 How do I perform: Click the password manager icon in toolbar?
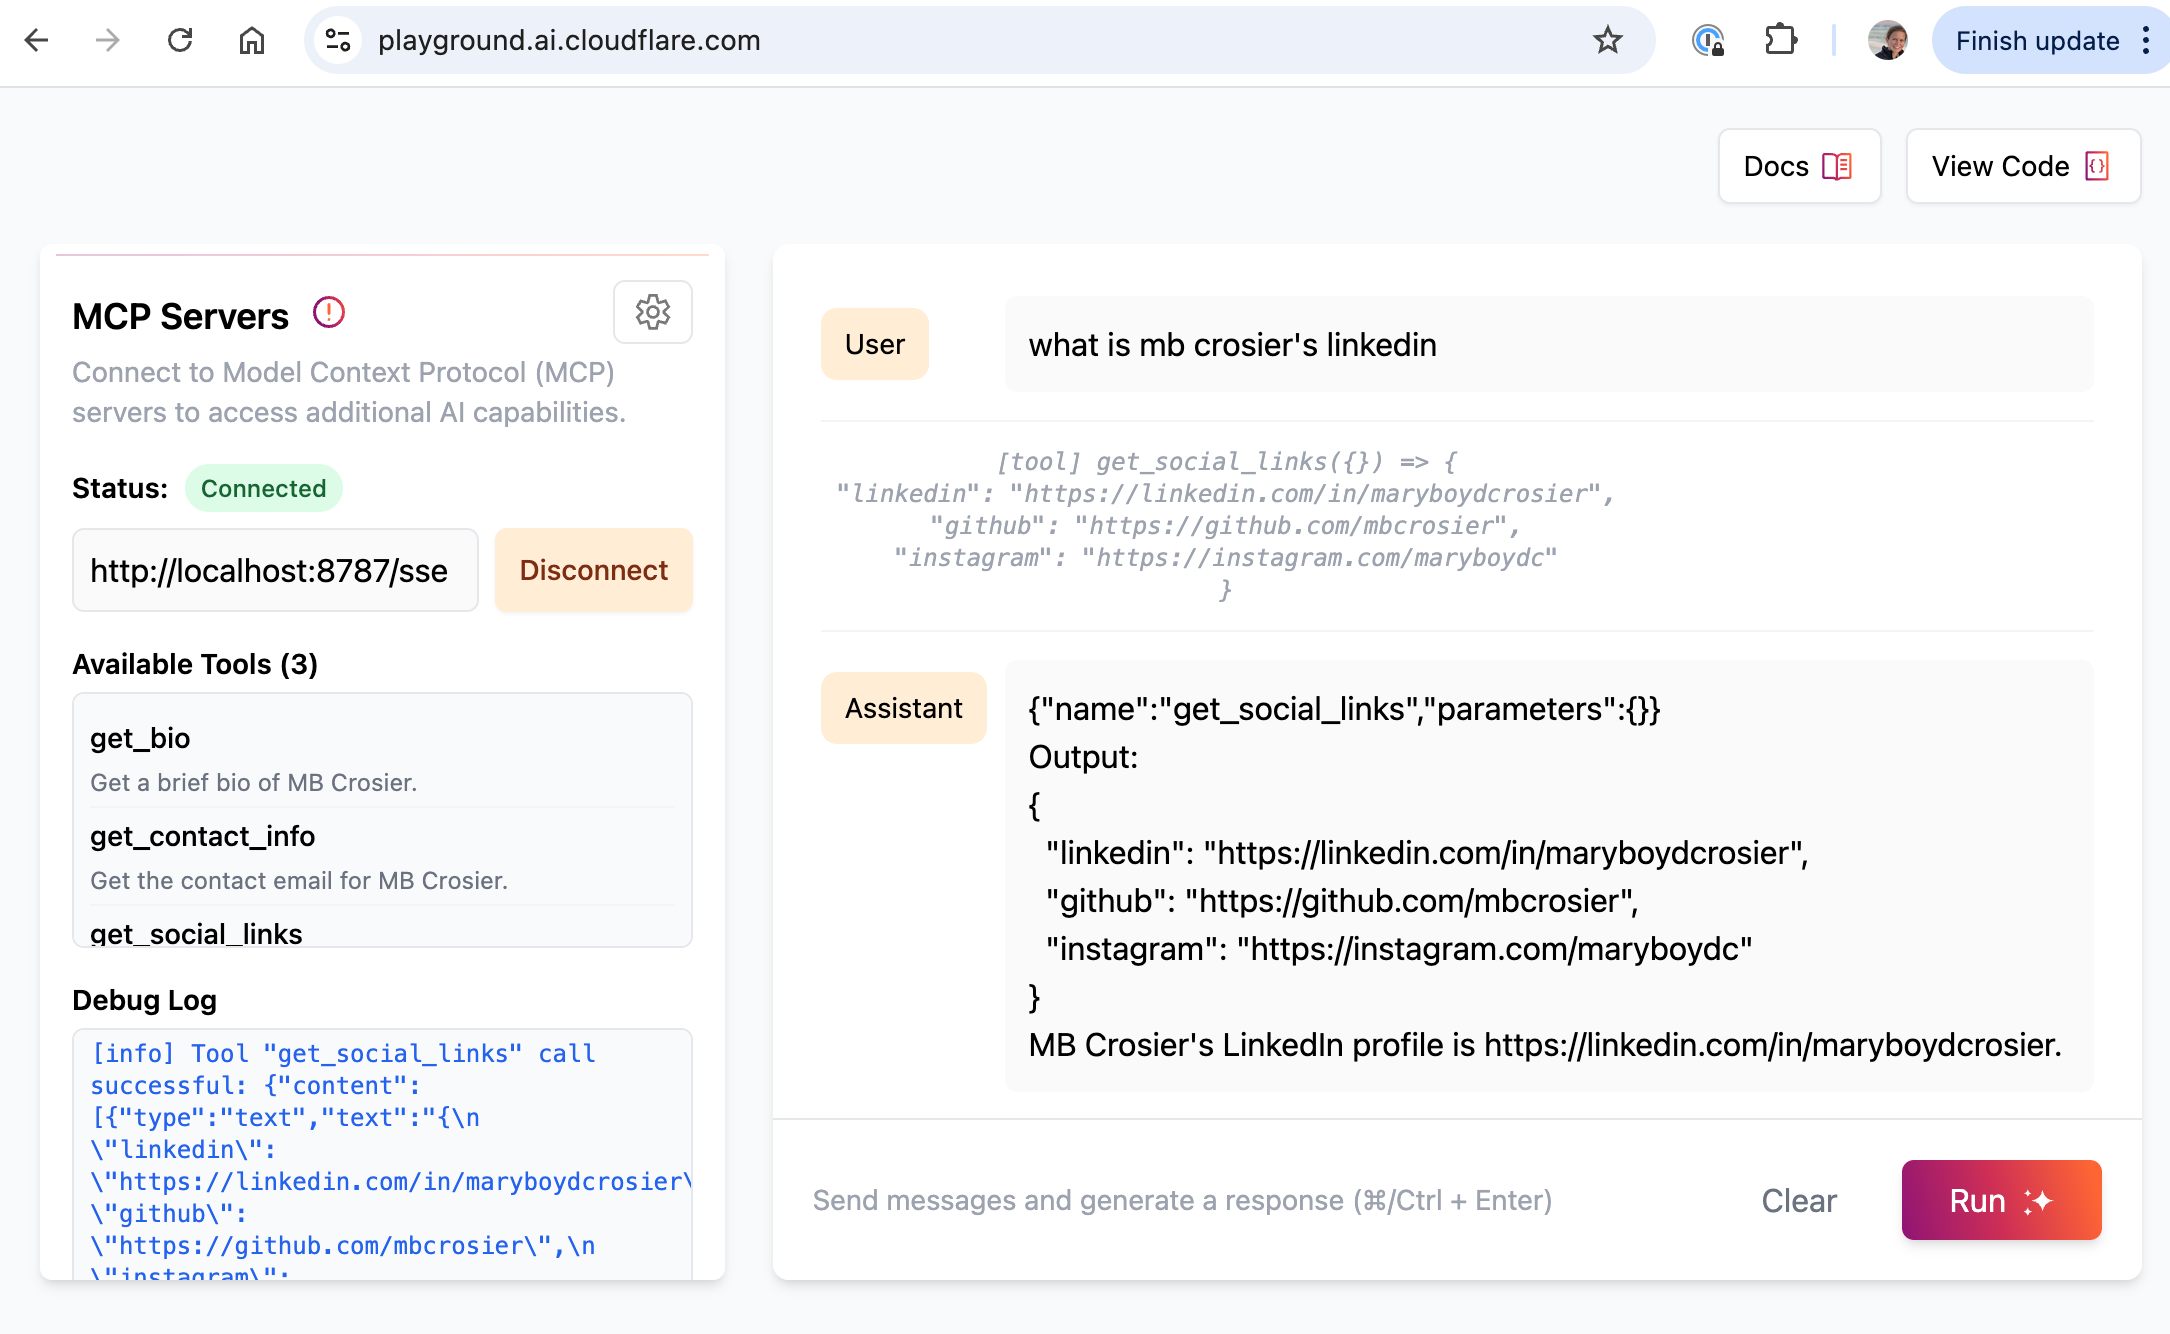[x=1708, y=40]
